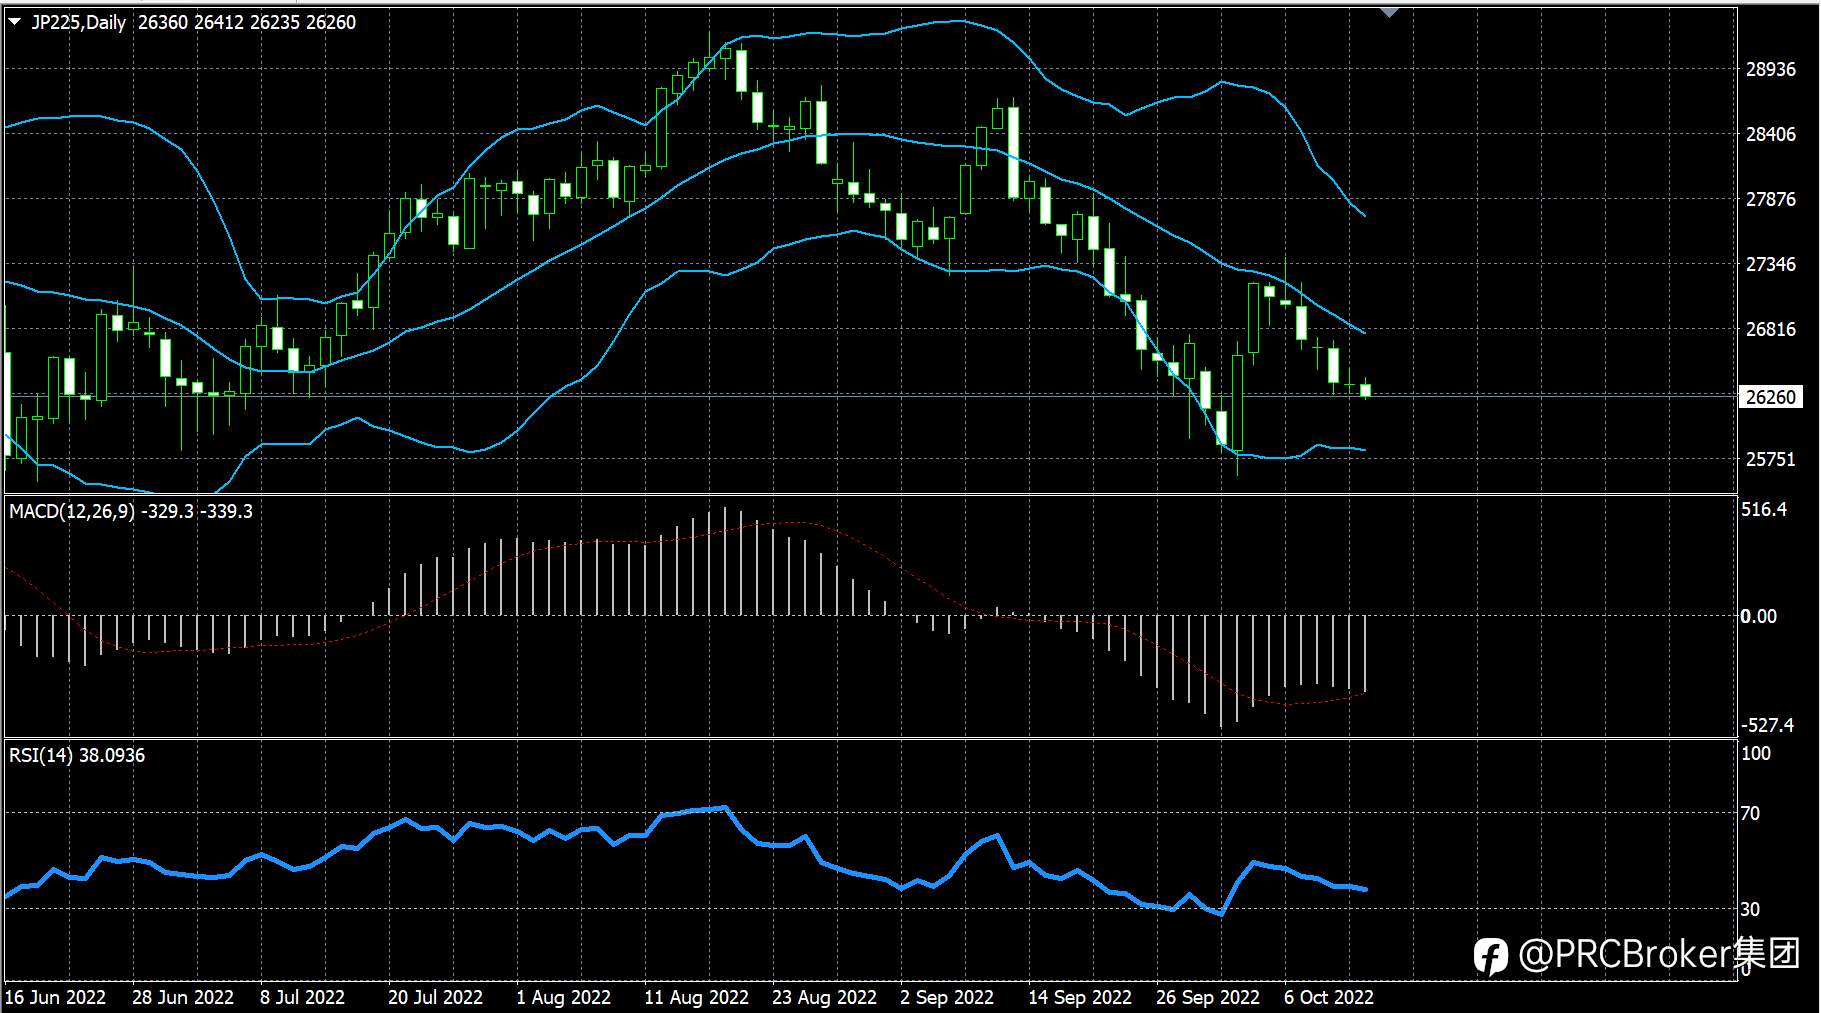
Task: Click the 28 Jun 2022 date label
Action: (183, 997)
